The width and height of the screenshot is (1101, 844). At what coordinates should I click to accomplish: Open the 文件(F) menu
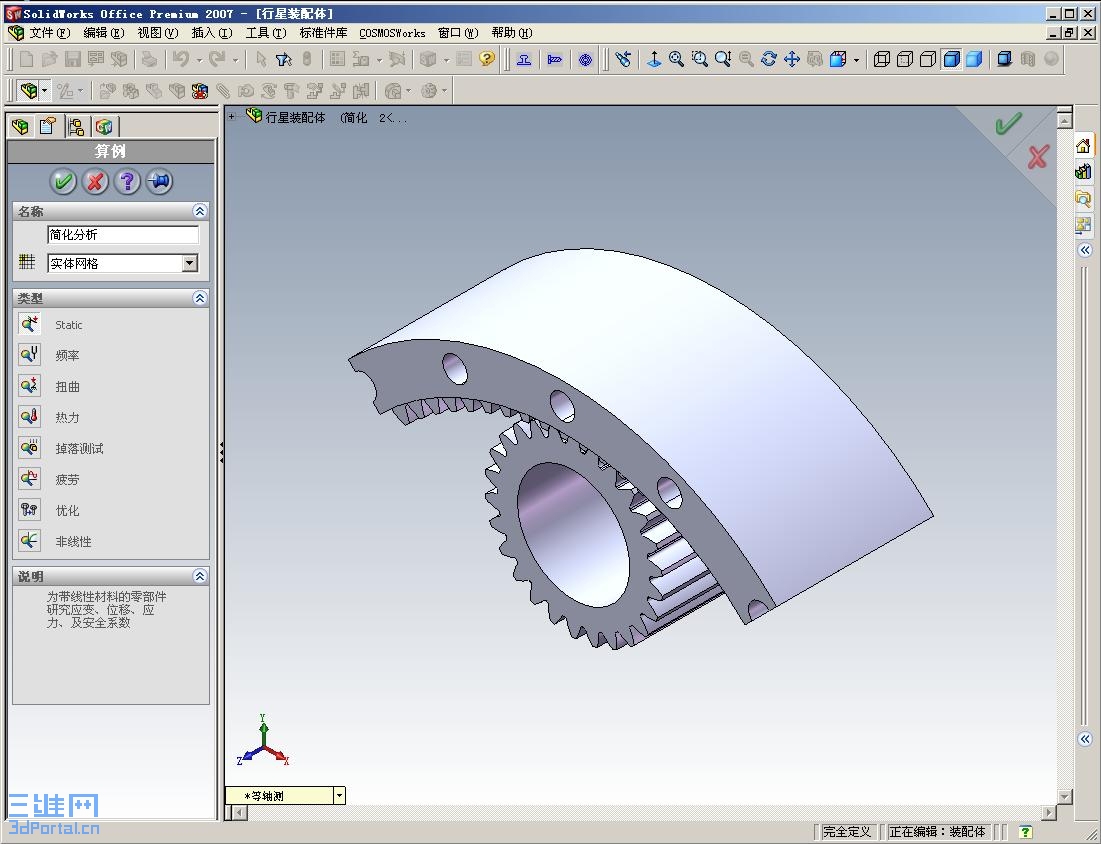click(49, 33)
